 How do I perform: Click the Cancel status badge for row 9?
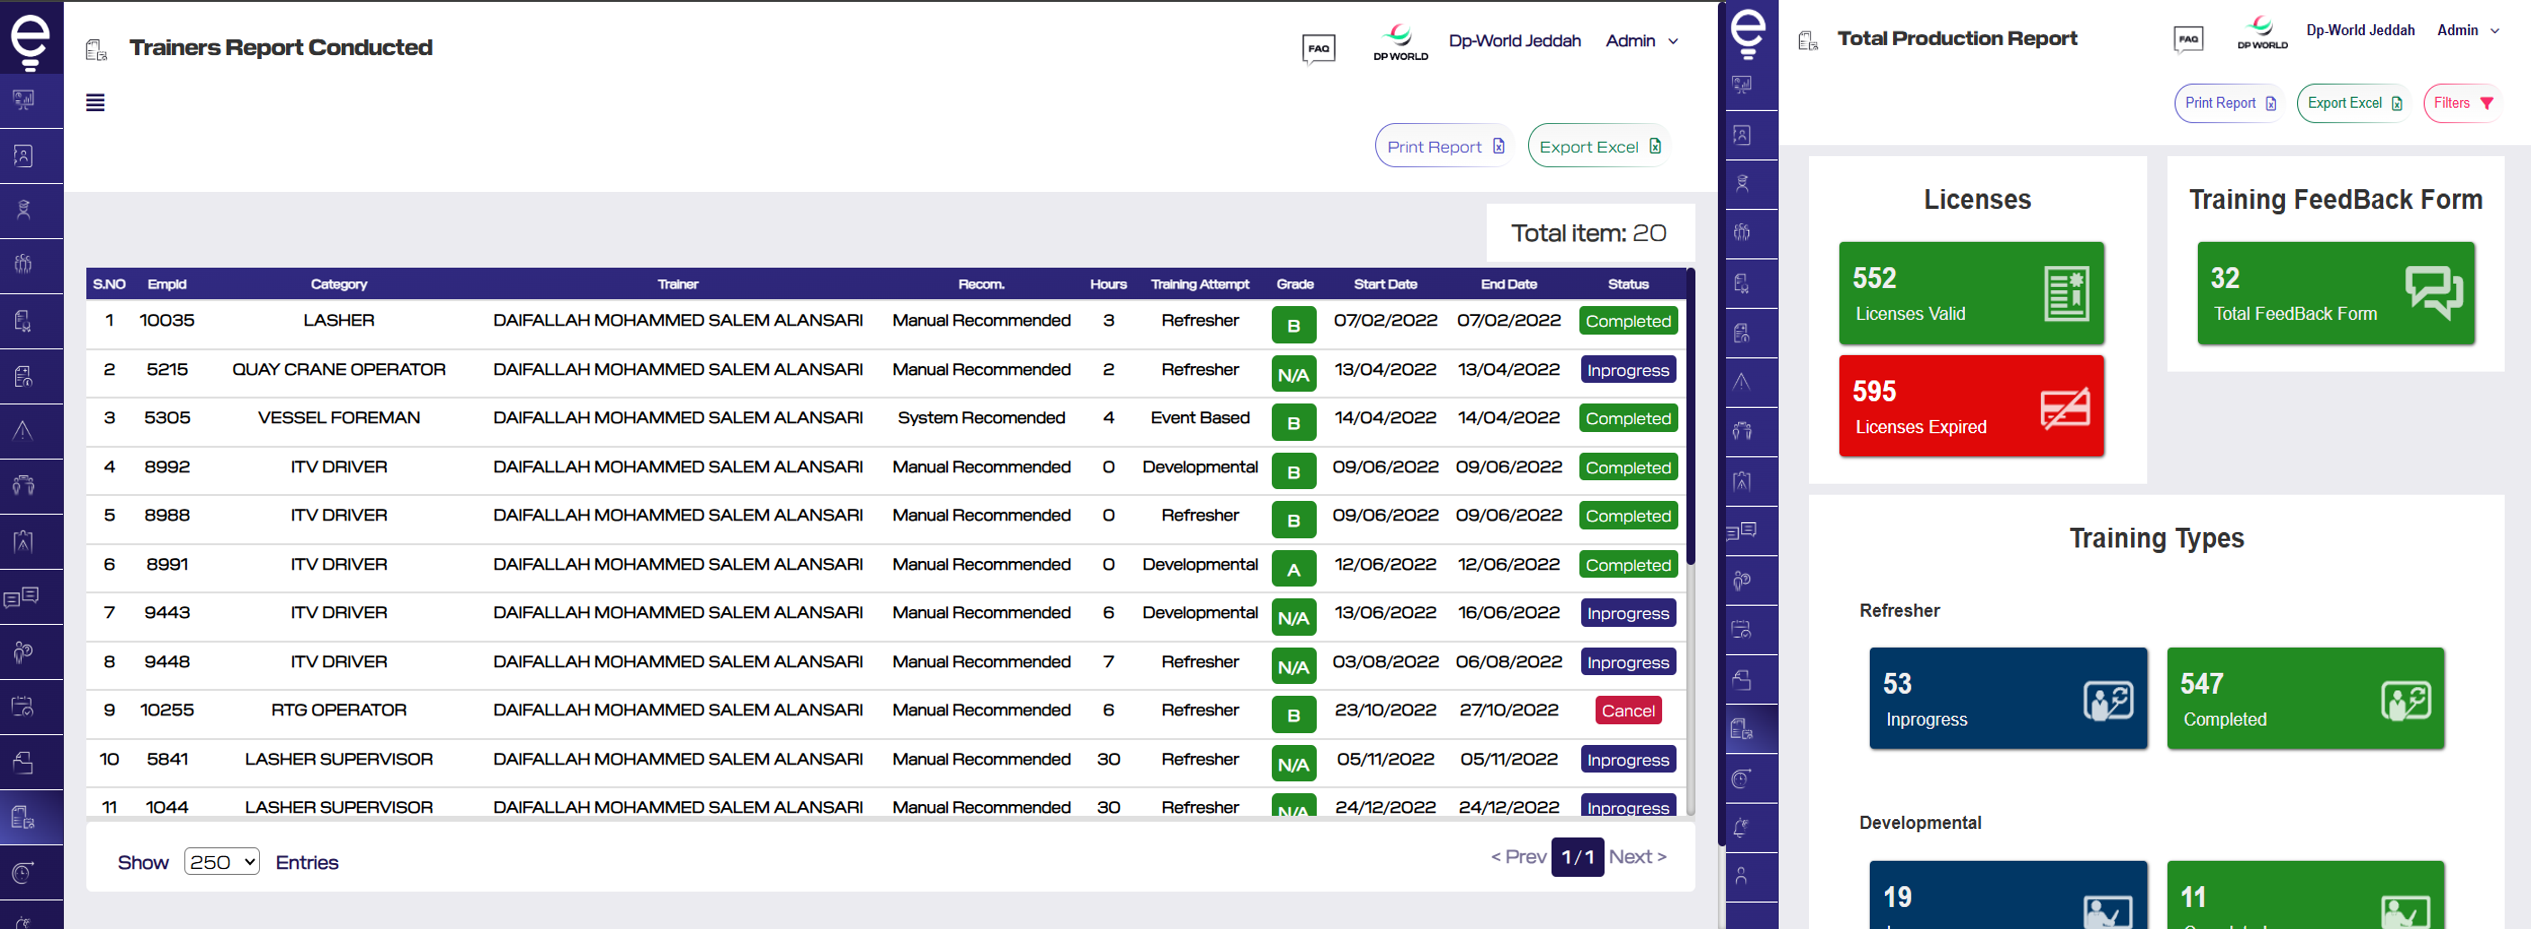tap(1627, 711)
